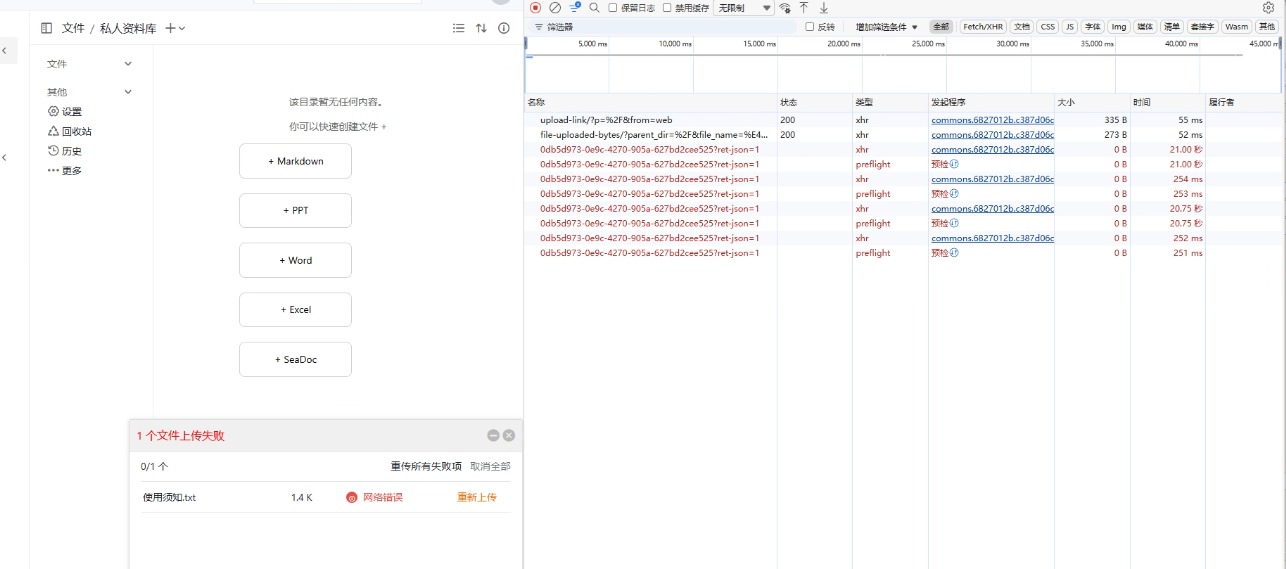Collapse the 其他 section in sidebar
Viewport: 1286px width, 569px height.
tap(128, 92)
